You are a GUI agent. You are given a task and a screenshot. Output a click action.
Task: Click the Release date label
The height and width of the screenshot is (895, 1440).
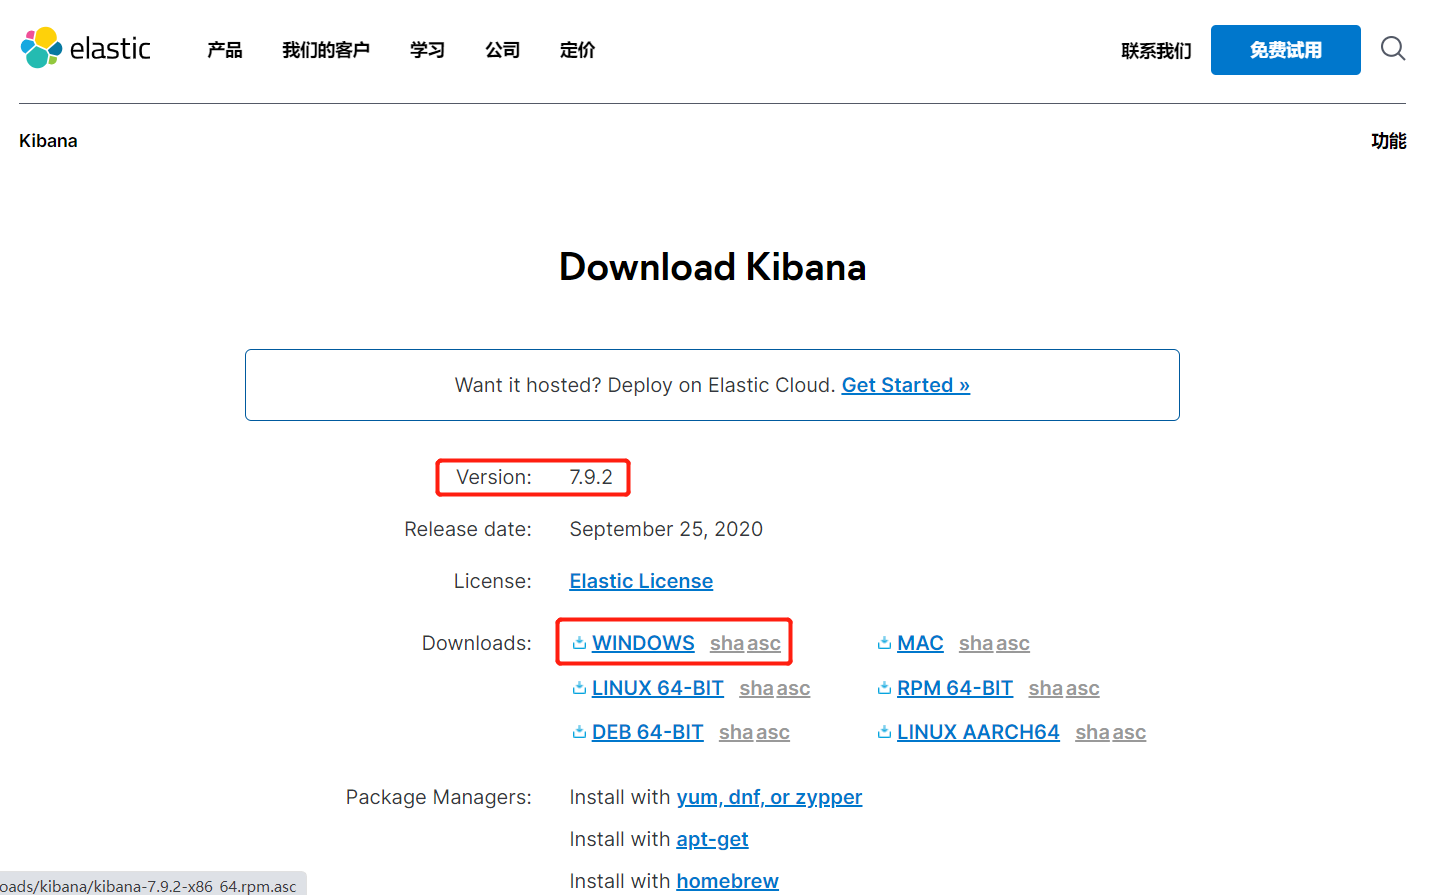tap(468, 529)
